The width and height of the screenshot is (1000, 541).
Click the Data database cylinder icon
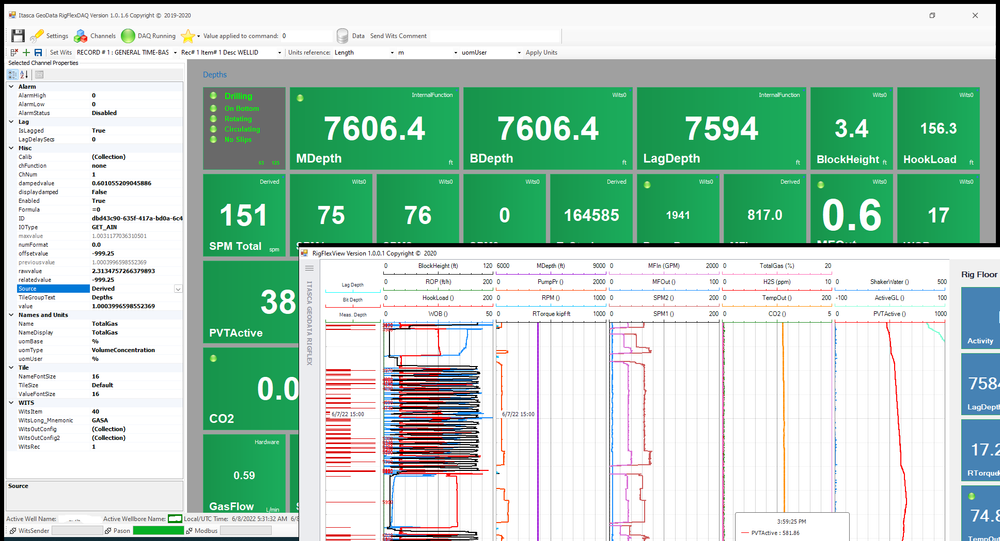pyautogui.click(x=342, y=36)
